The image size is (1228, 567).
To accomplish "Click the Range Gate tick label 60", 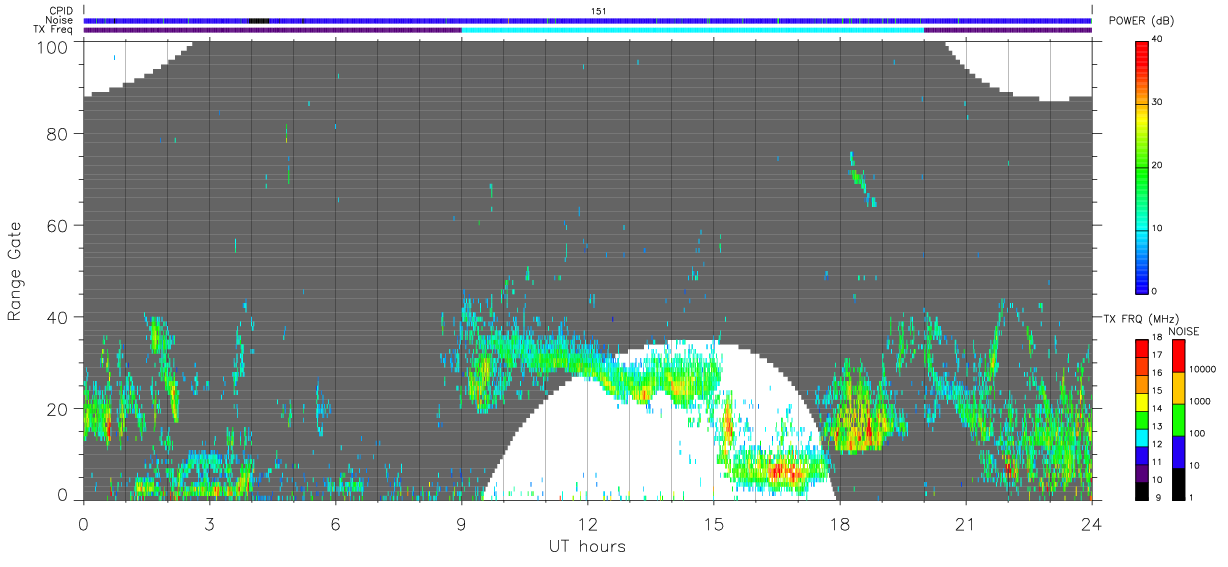I will 59,225.
